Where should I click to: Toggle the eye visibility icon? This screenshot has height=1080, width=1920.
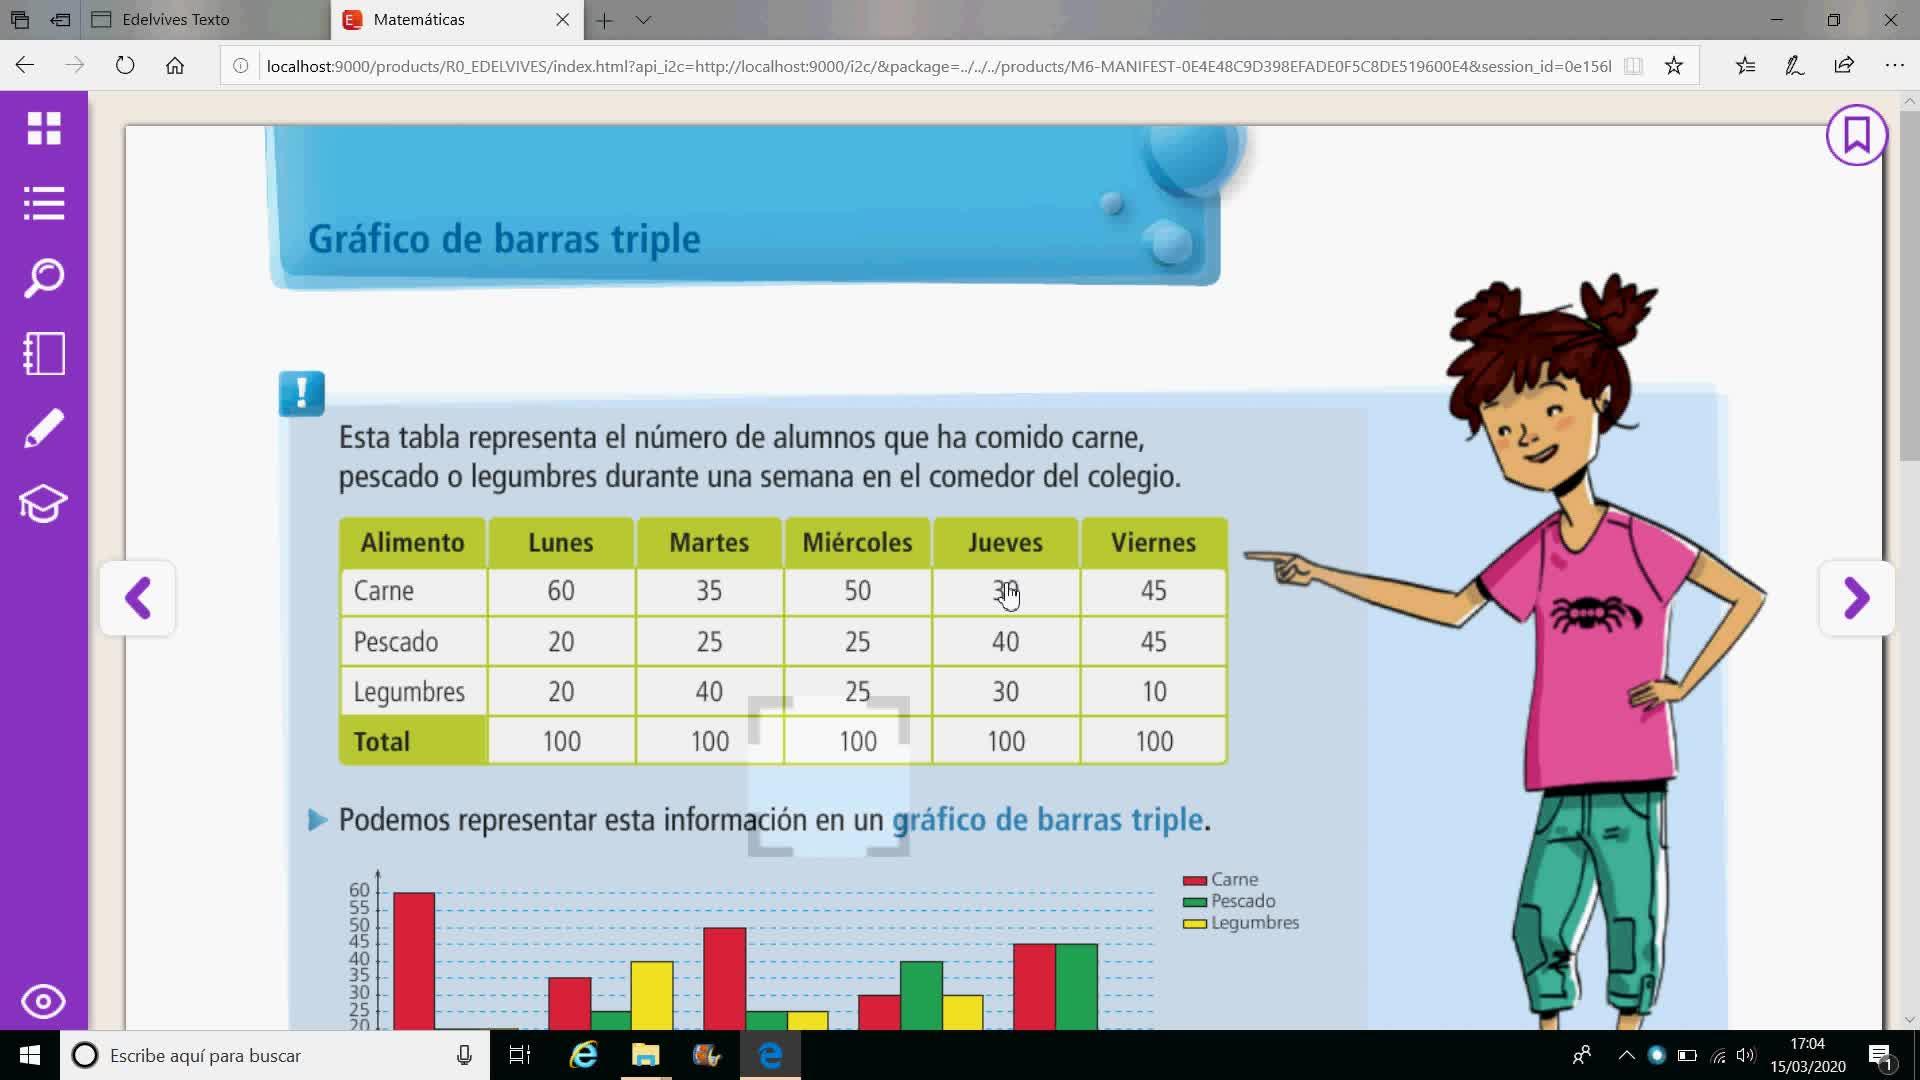44,1001
